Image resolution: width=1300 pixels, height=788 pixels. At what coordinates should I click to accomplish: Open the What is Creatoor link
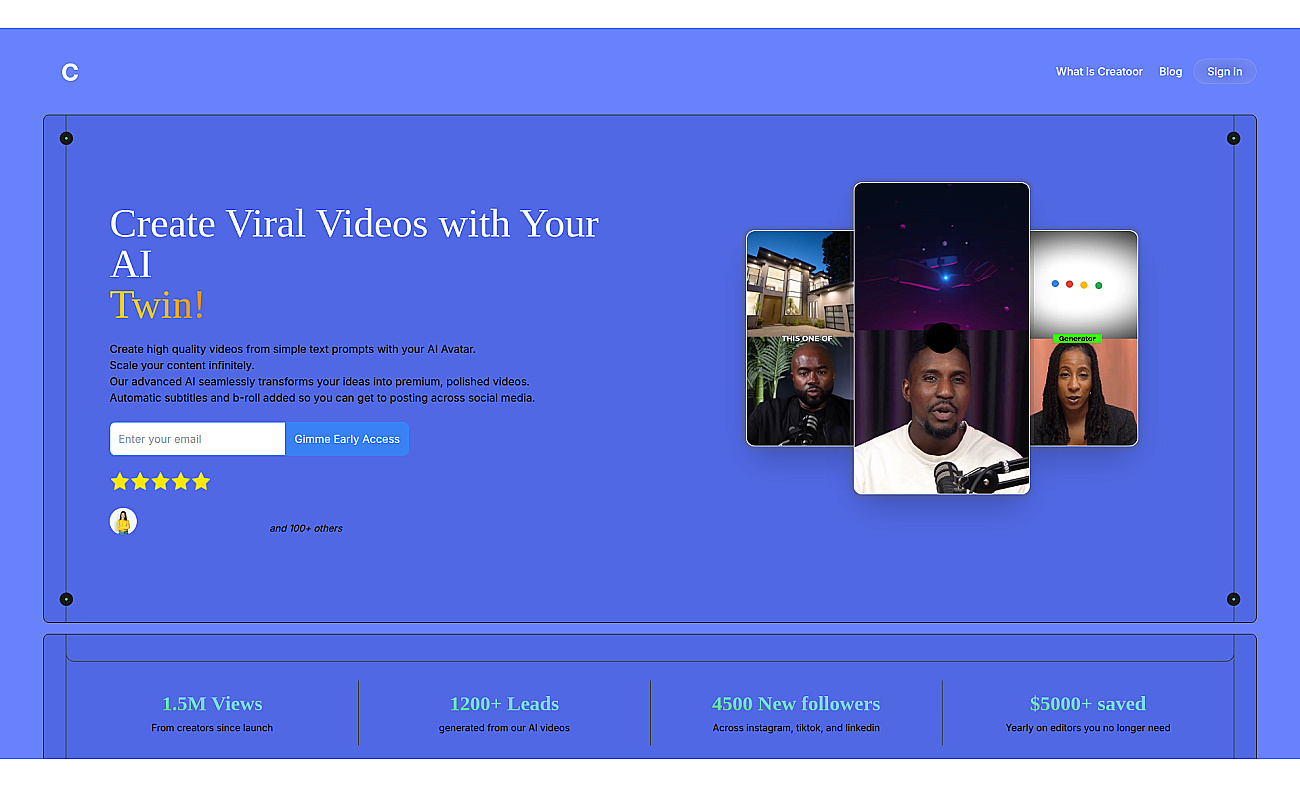tap(1099, 72)
